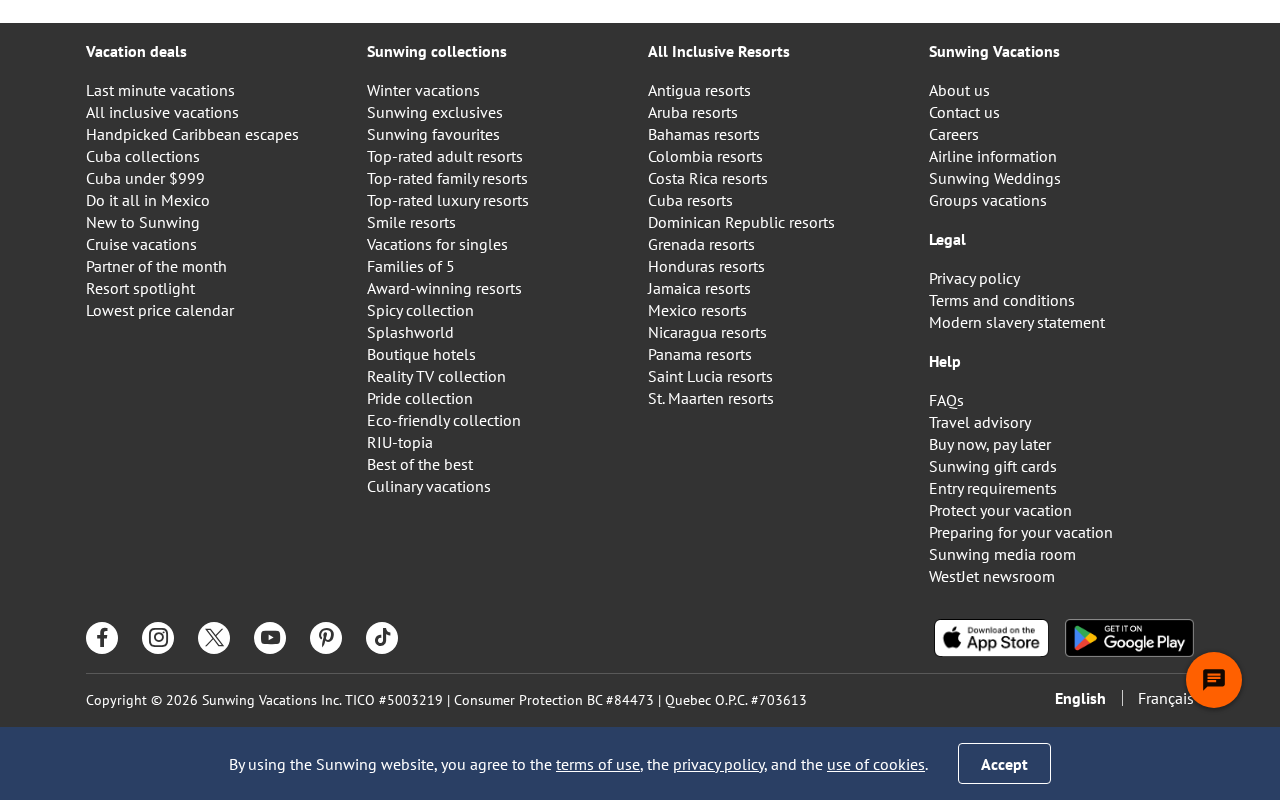This screenshot has width=1280, height=800.
Task: Open the Instagram social icon
Action: coord(158,638)
